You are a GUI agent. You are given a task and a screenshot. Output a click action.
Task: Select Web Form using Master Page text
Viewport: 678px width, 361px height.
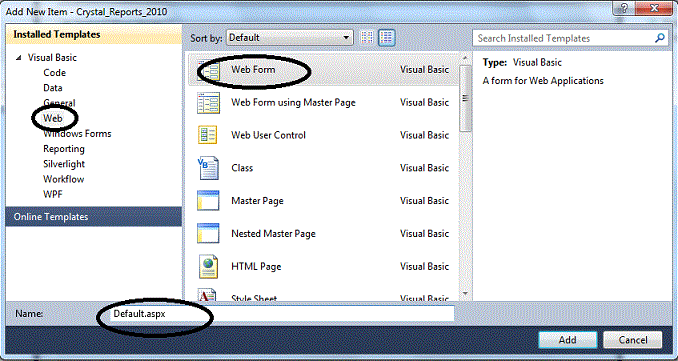tap(293, 102)
